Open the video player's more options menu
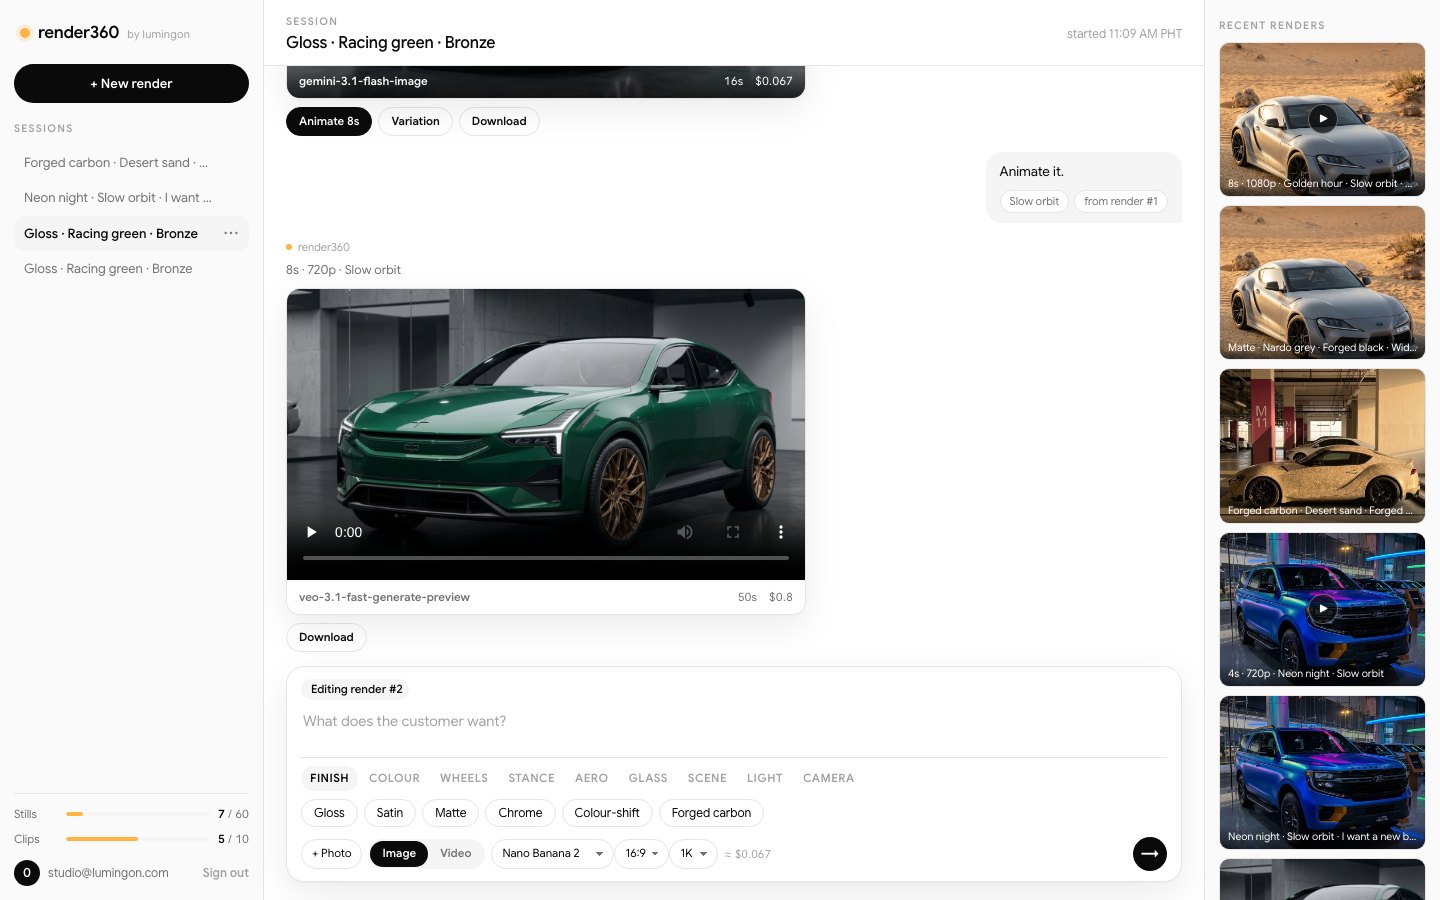The height and width of the screenshot is (900, 1440). point(781,532)
